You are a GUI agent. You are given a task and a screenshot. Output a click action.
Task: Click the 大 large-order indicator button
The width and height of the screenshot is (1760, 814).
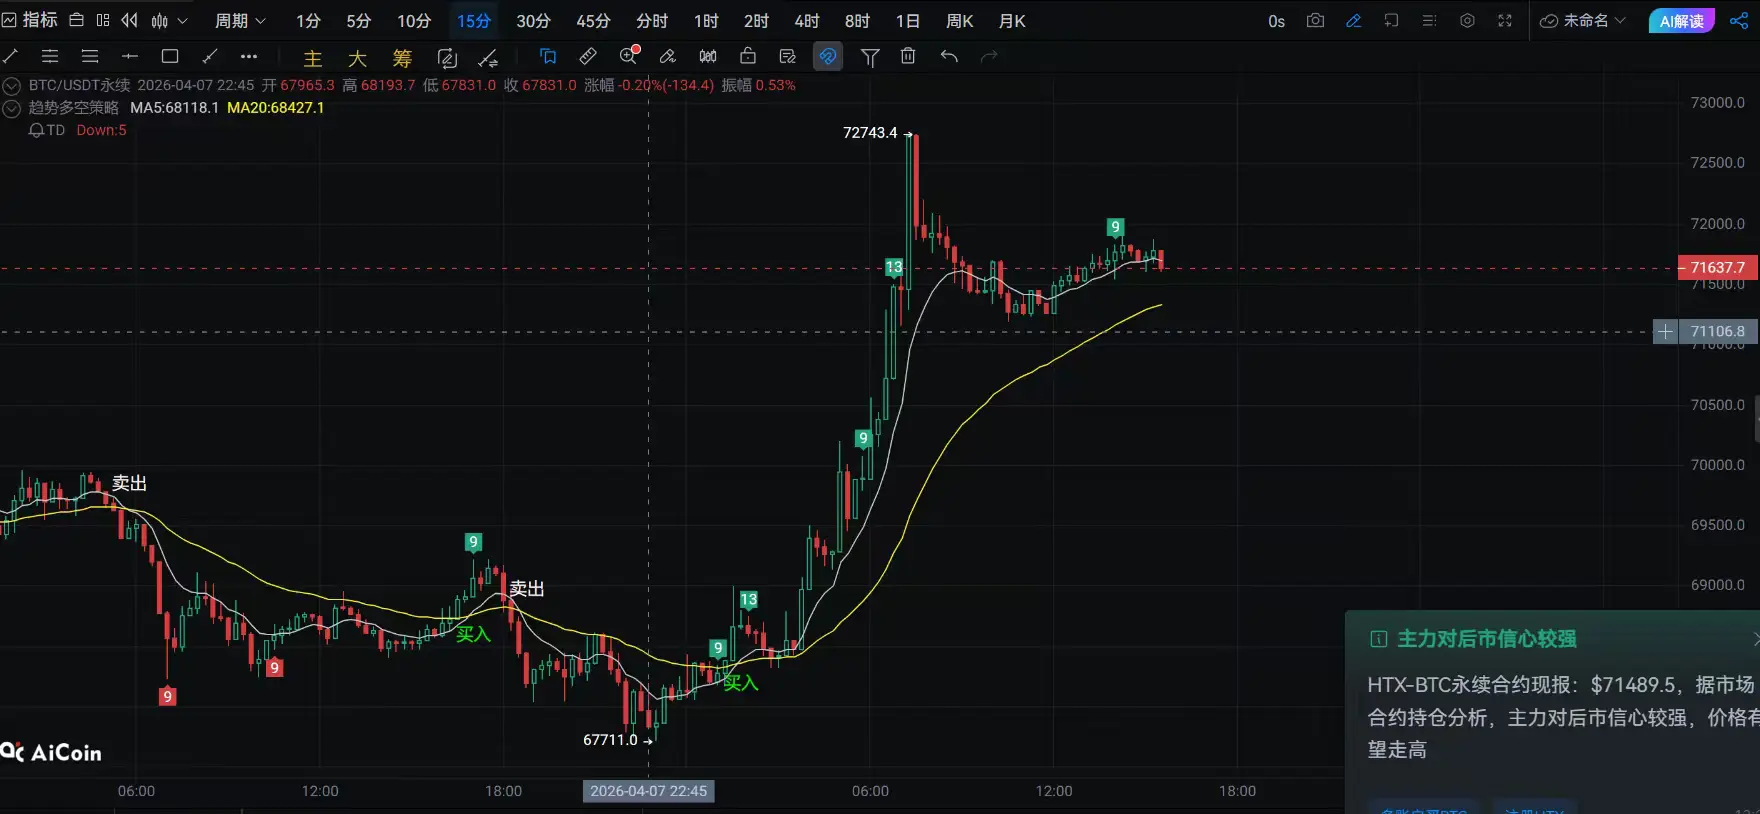(357, 58)
